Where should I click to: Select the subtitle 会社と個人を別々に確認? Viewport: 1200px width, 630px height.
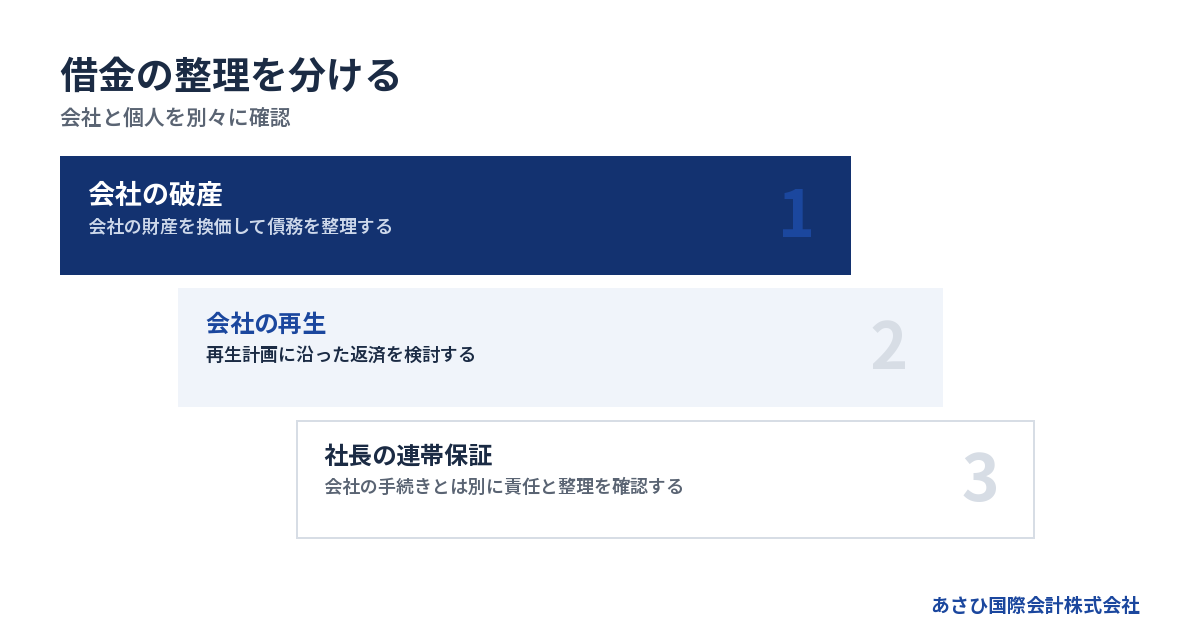[x=175, y=118]
